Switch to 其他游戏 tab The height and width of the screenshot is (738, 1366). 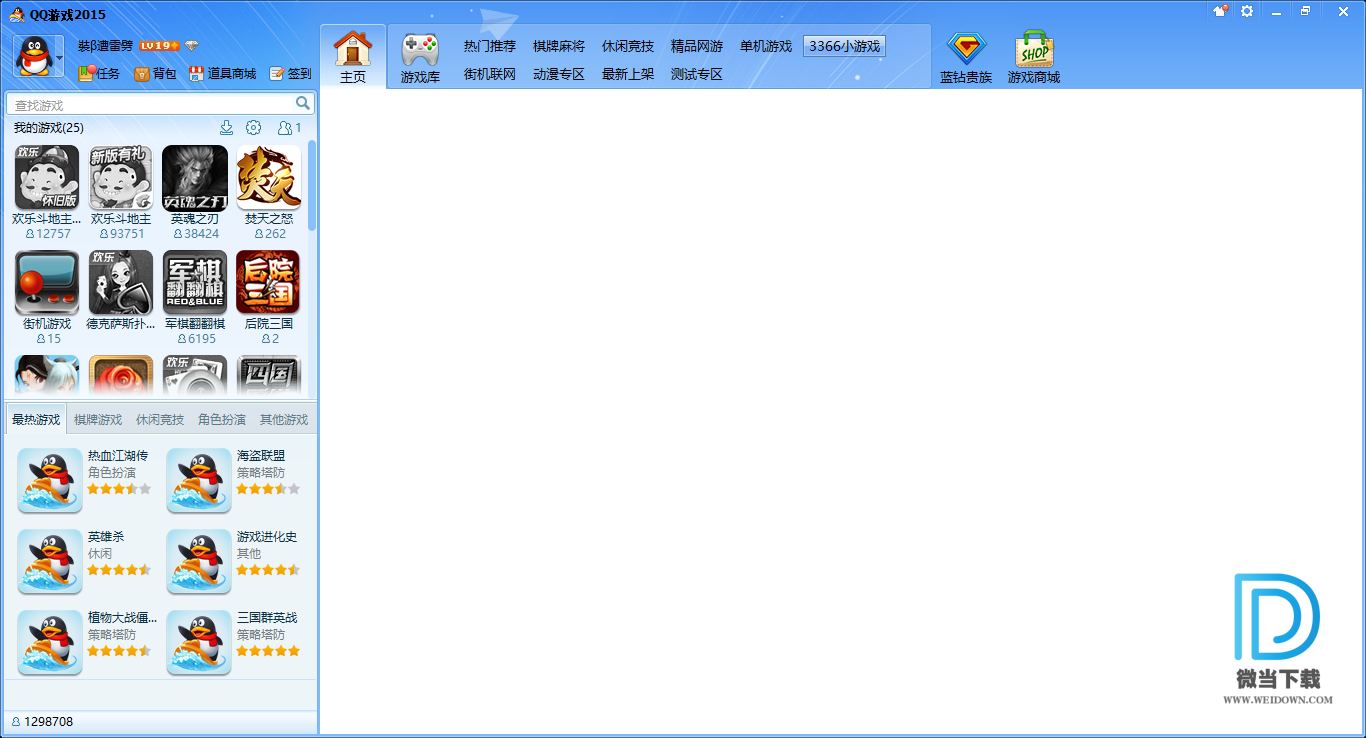point(284,419)
